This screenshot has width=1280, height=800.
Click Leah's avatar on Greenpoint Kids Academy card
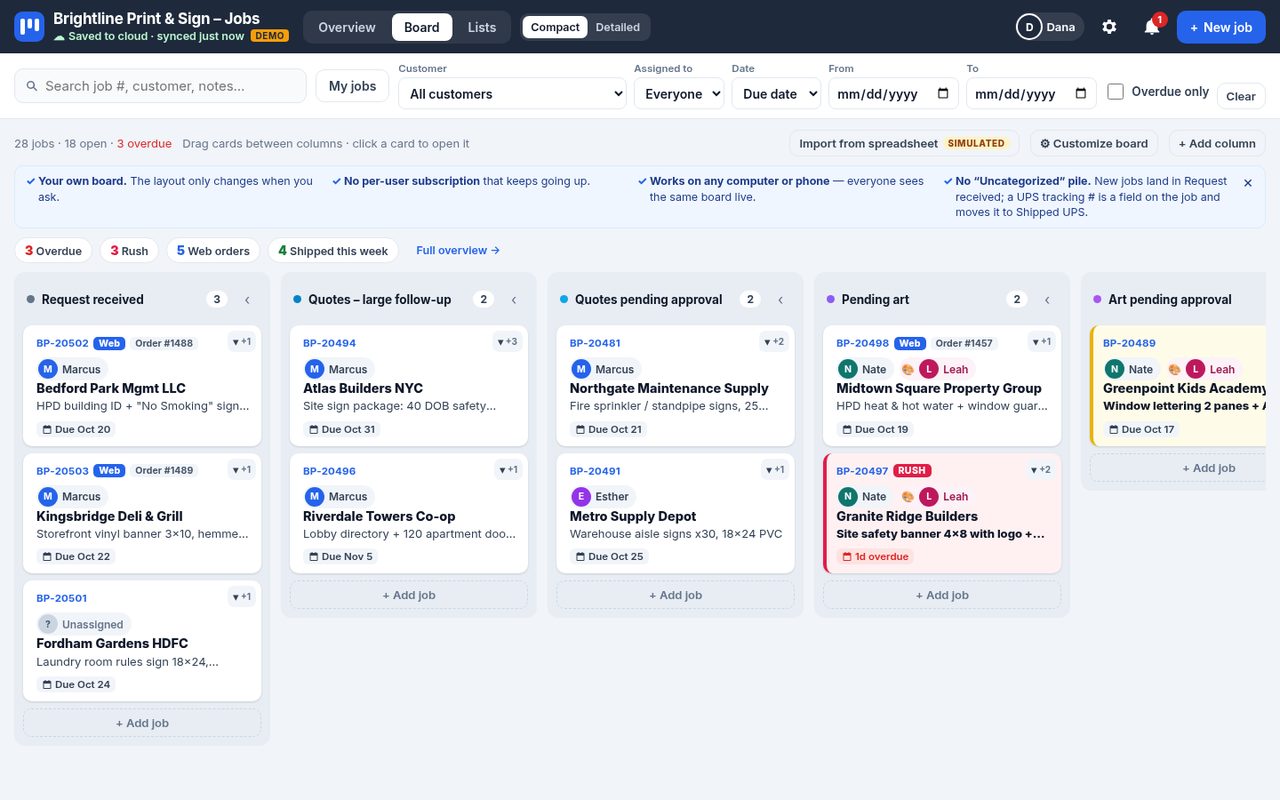[1195, 369]
